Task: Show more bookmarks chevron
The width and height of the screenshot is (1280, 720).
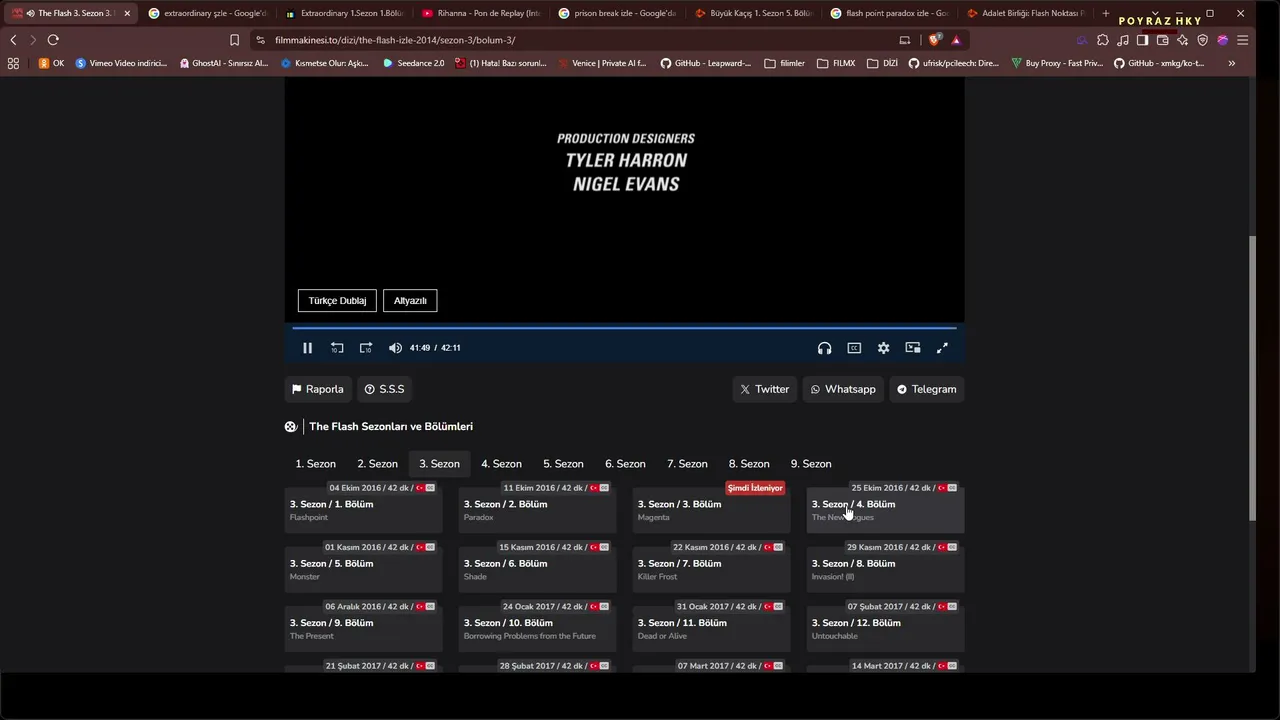Action: [x=1231, y=63]
